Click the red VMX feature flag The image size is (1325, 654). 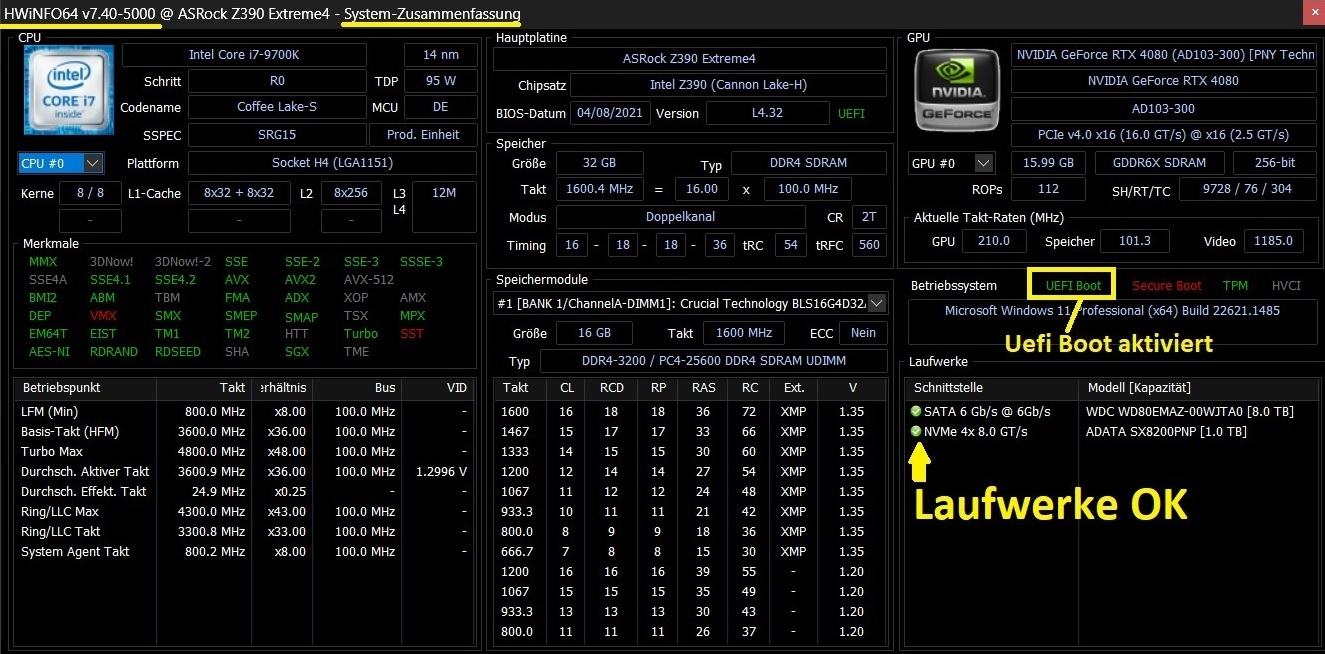[103, 316]
